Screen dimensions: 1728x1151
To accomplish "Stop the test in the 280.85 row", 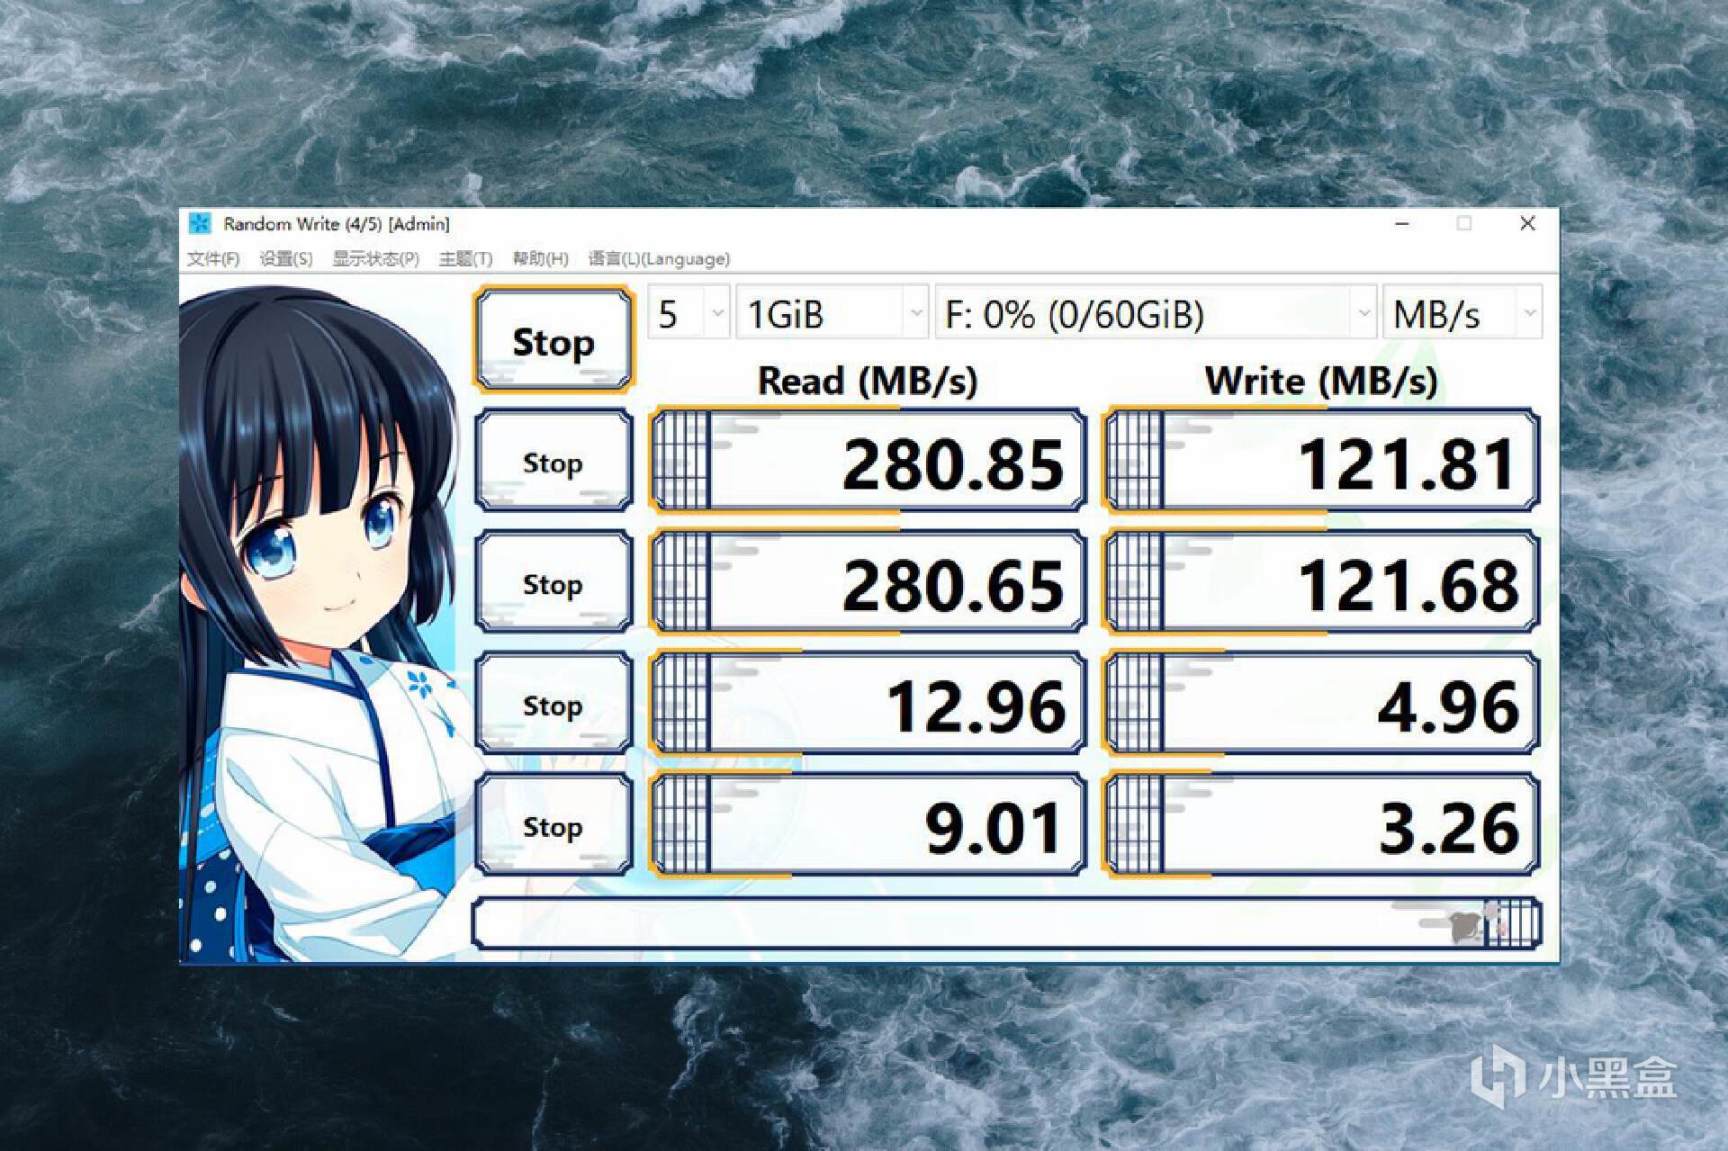I will point(554,461).
